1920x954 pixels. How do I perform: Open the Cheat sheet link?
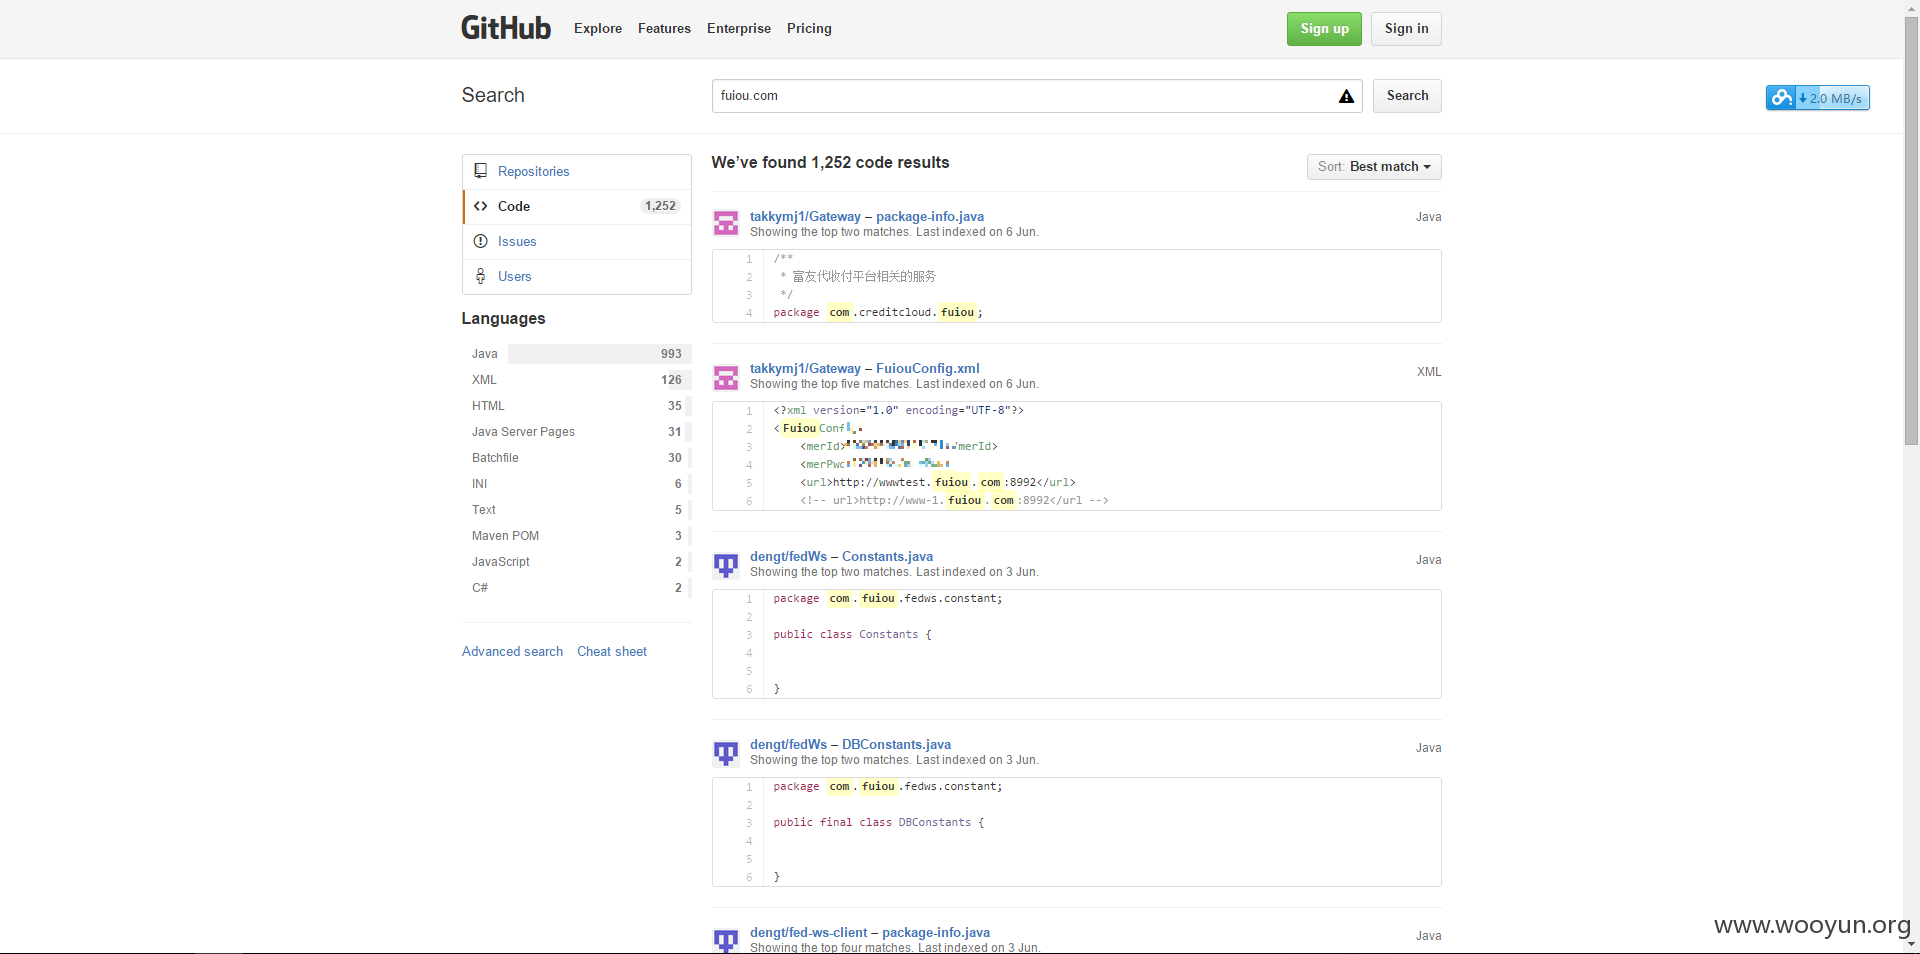pos(612,652)
